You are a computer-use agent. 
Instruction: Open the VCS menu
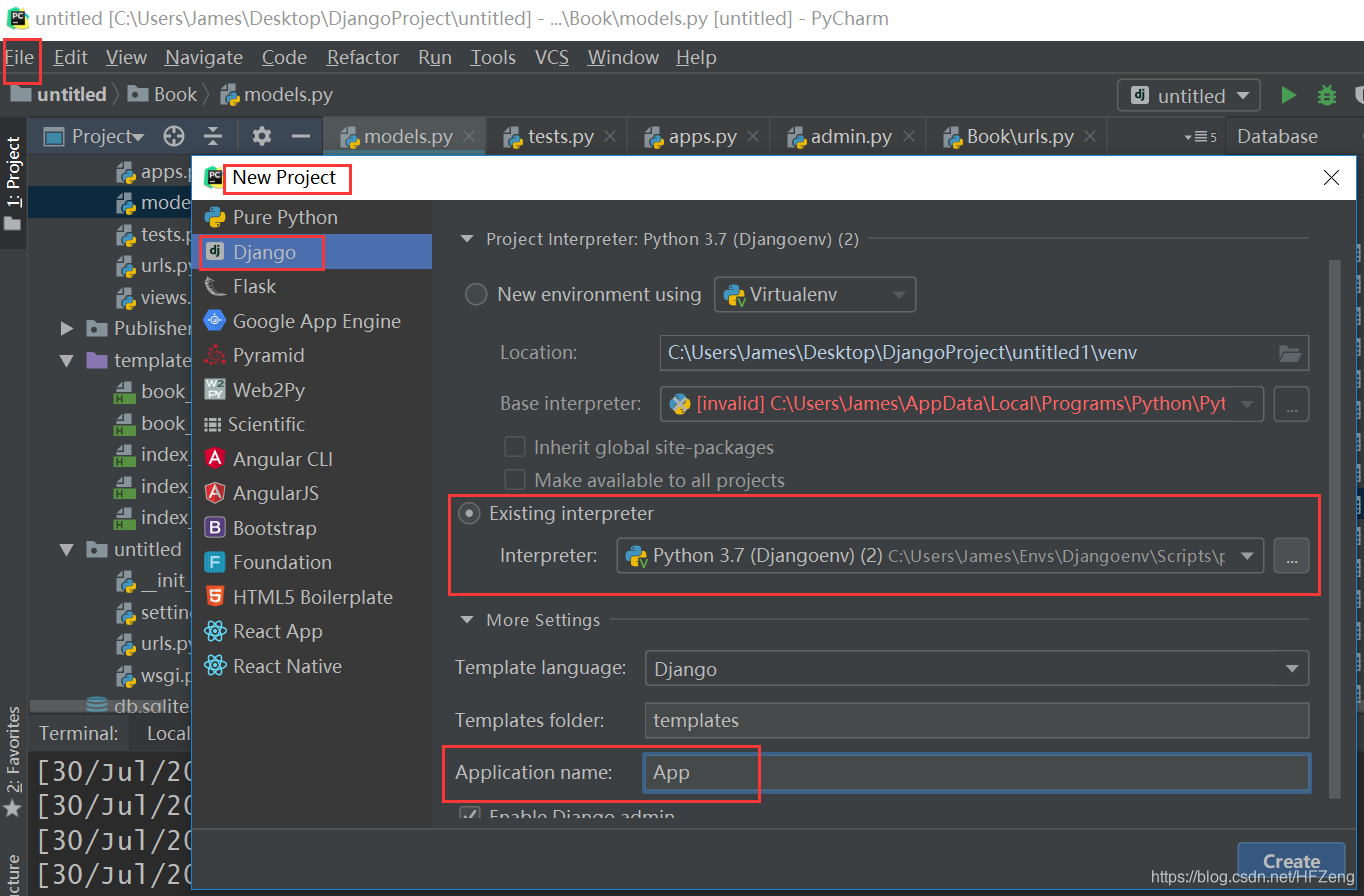[x=552, y=57]
